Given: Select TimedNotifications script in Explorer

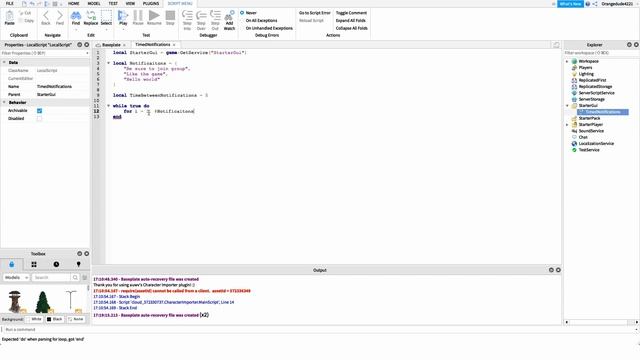Looking at the screenshot, I should pos(603,112).
